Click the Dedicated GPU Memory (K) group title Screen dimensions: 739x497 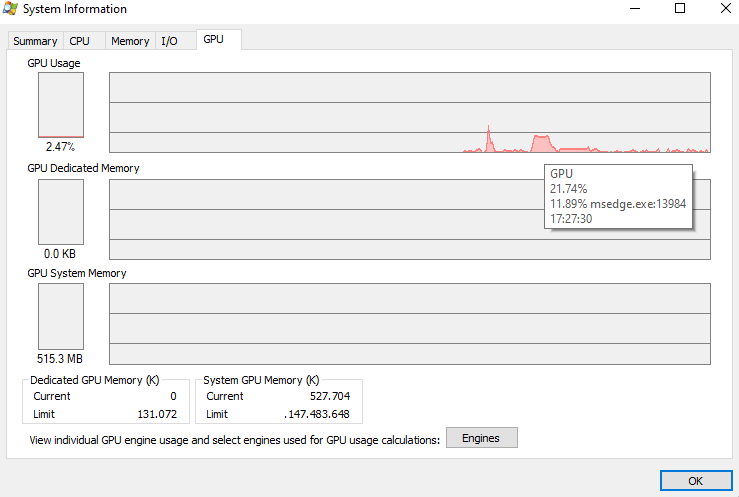pyautogui.click(x=95, y=380)
